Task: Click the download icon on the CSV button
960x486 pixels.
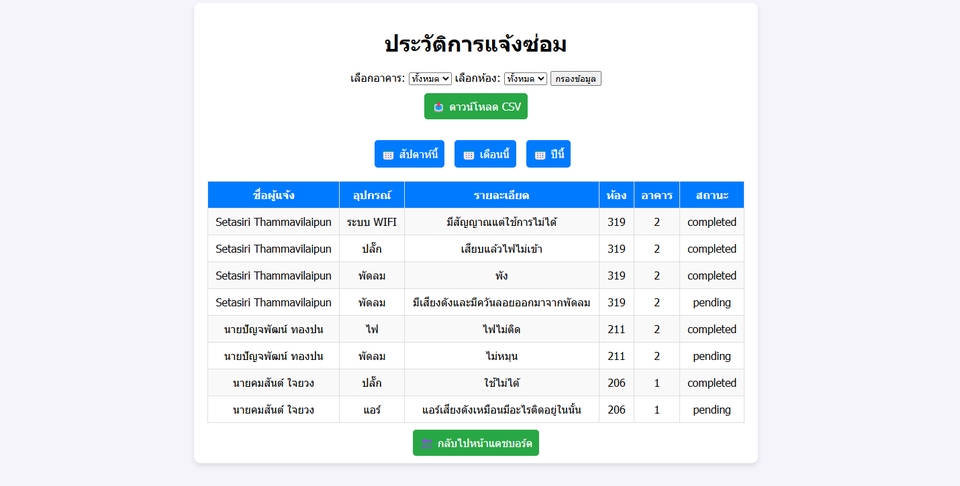Action: 438,107
